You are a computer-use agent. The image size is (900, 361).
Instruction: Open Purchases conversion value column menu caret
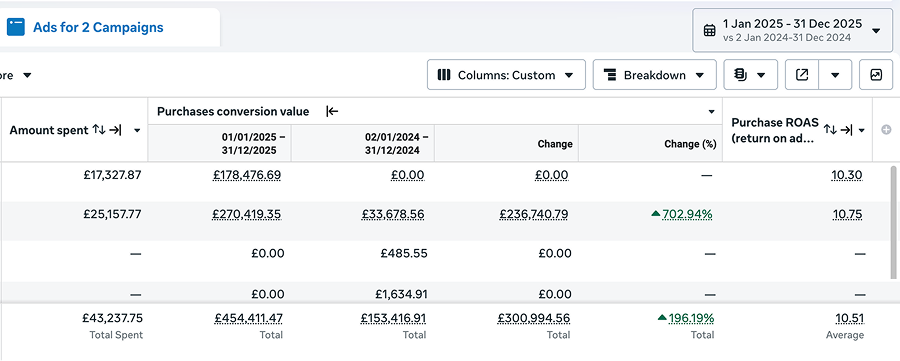click(x=711, y=112)
